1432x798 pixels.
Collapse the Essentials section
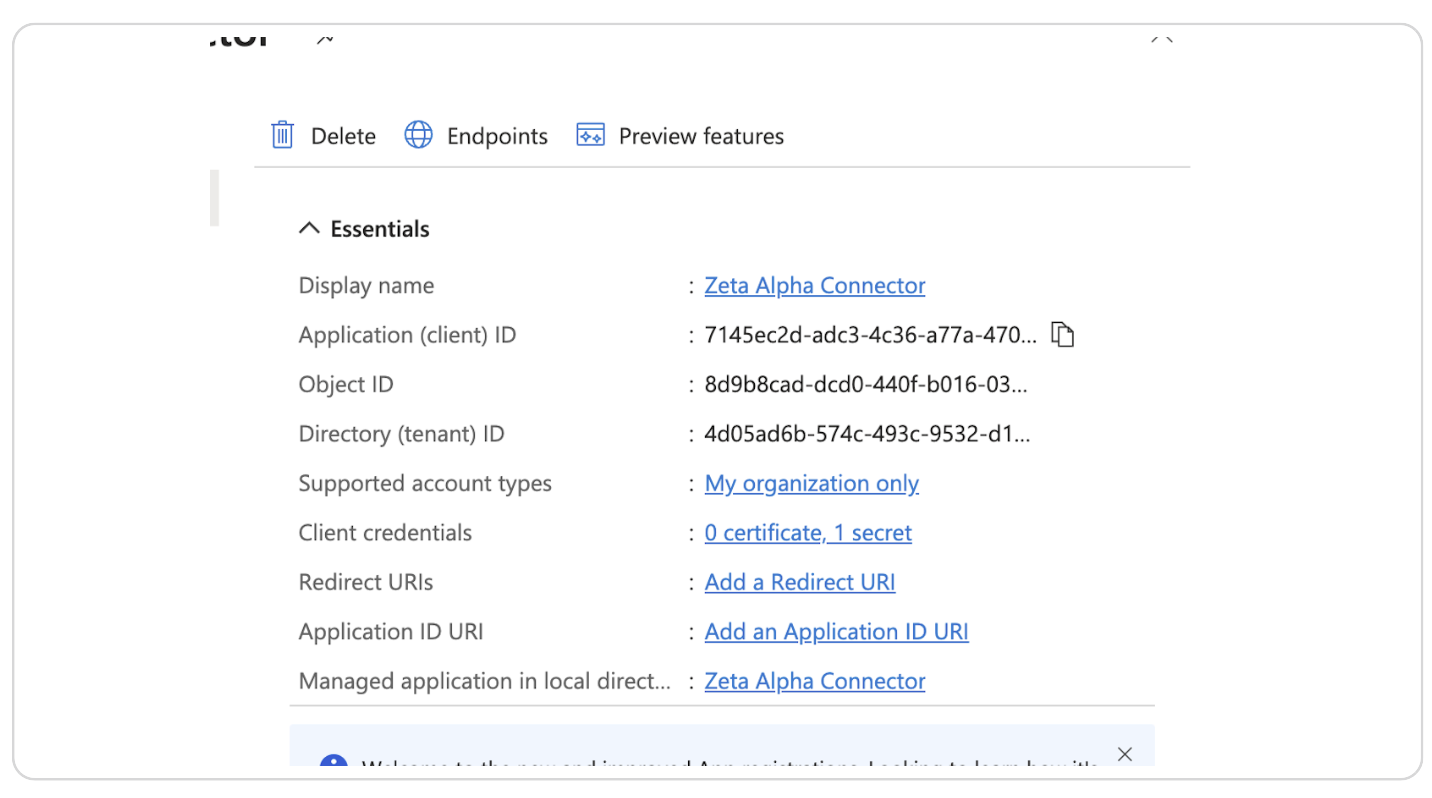coord(308,227)
